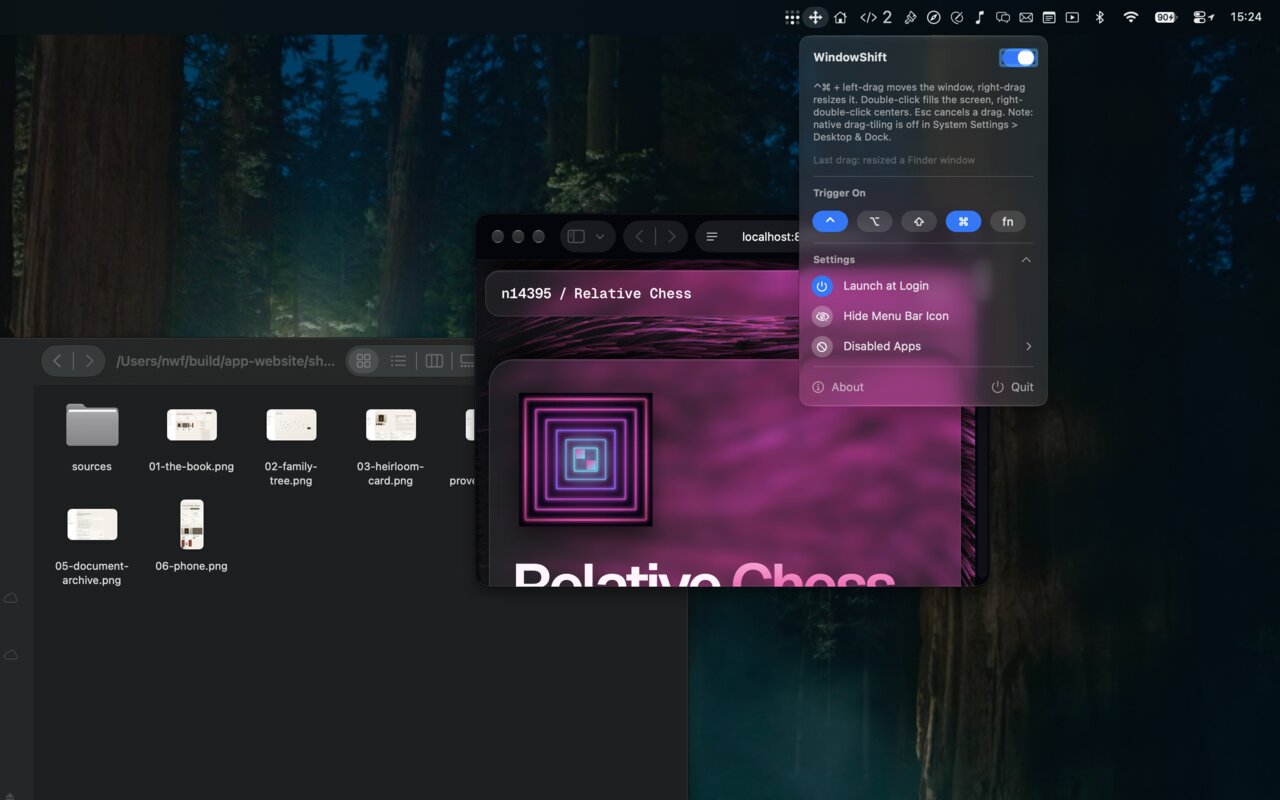Image resolution: width=1280 pixels, height=800 pixels.
Task: Open Control Center from menu bar
Action: (1203, 17)
